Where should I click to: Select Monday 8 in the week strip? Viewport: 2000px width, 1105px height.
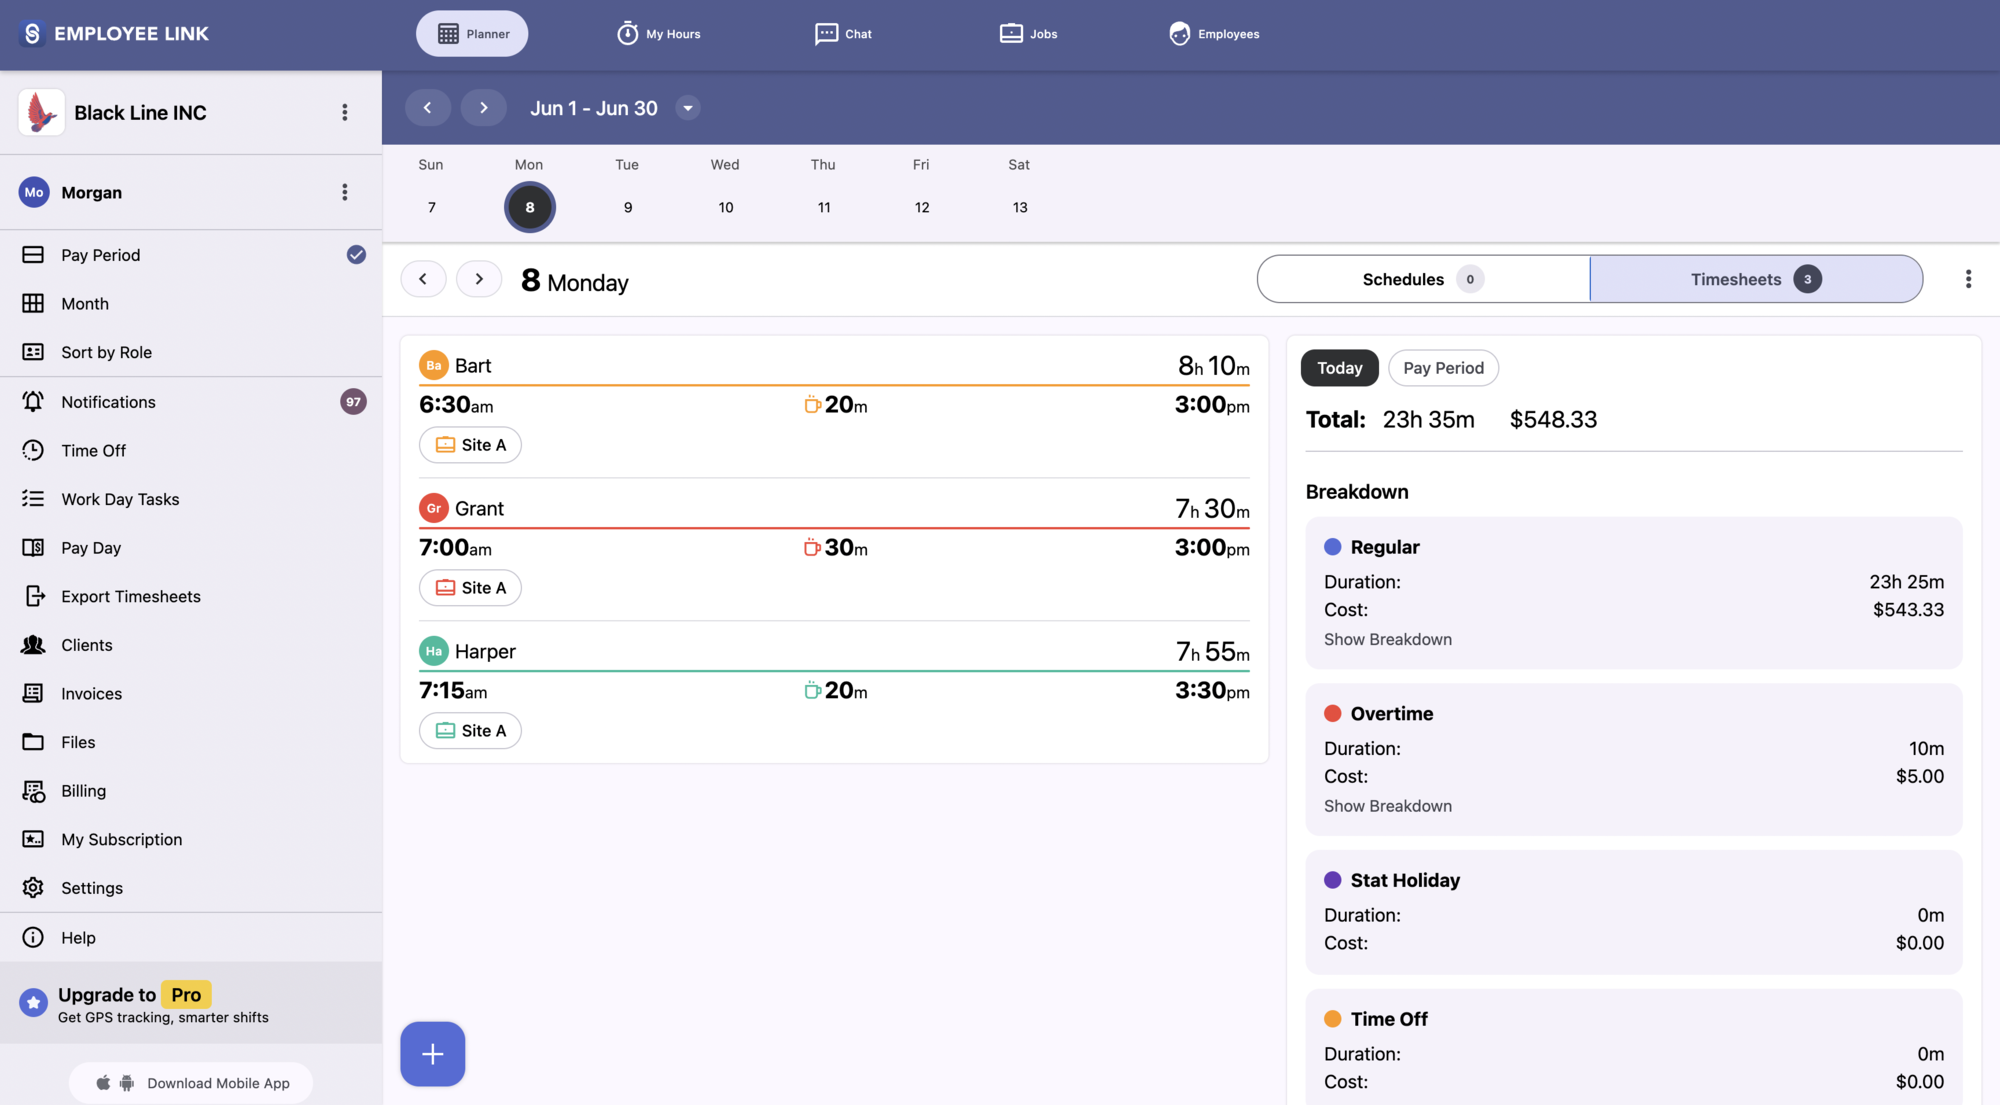[x=530, y=207]
